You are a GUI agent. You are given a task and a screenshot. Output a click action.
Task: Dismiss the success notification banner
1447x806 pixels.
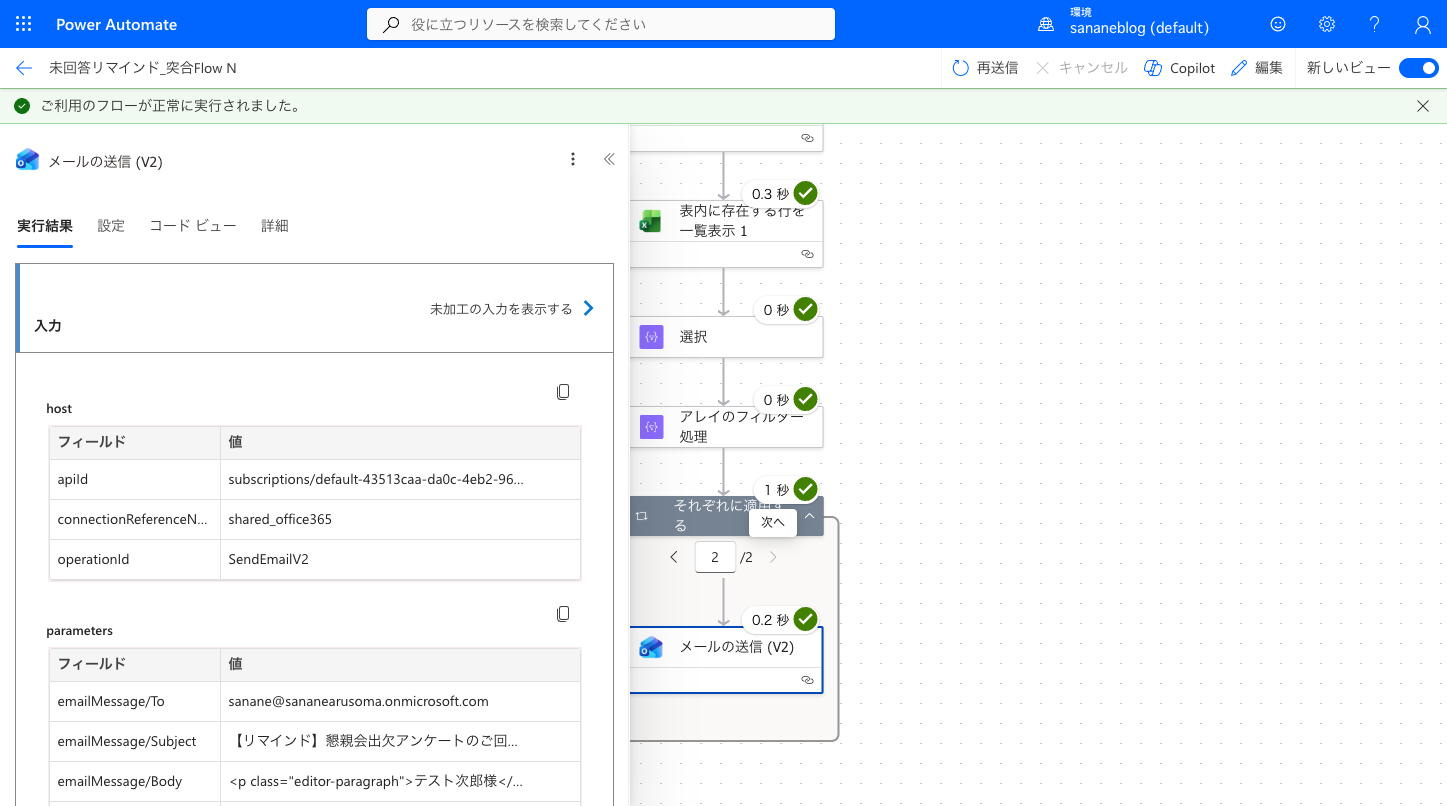tap(1423, 106)
